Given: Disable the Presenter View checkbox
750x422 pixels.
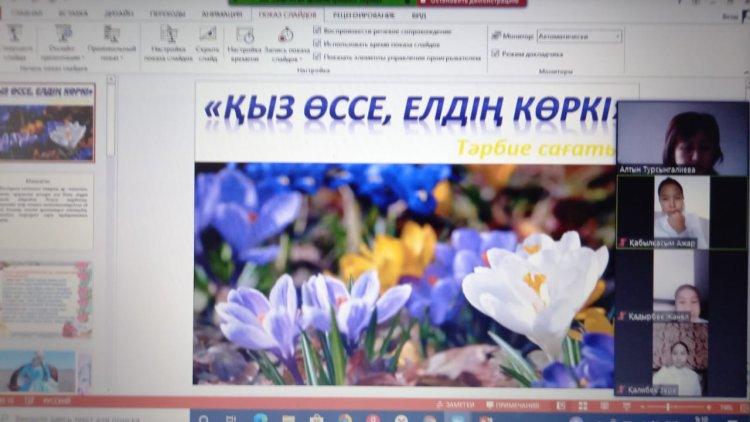Looking at the screenshot, I should click(495, 54).
